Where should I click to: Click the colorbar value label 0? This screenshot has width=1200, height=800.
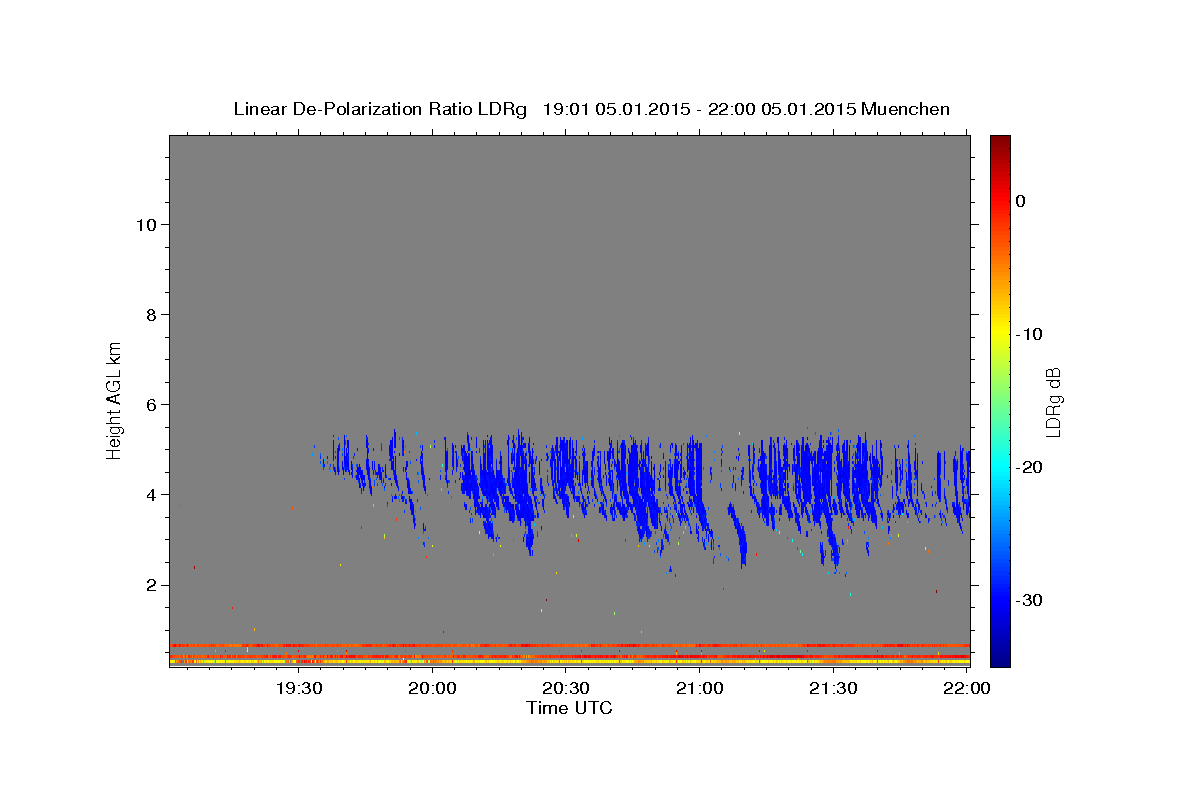tap(1021, 201)
